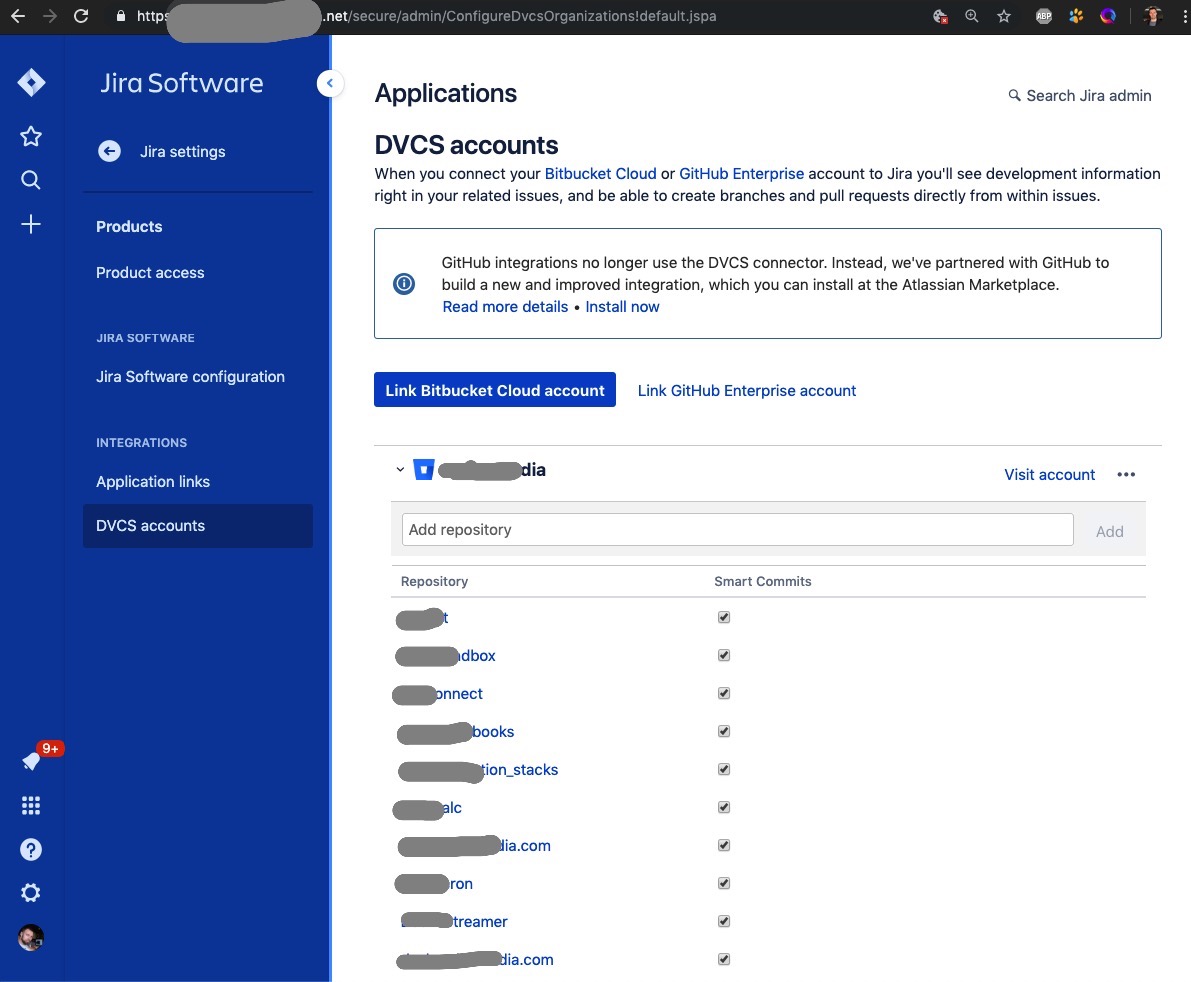Go back with the browser back arrow
This screenshot has height=982, width=1191.
point(17,16)
